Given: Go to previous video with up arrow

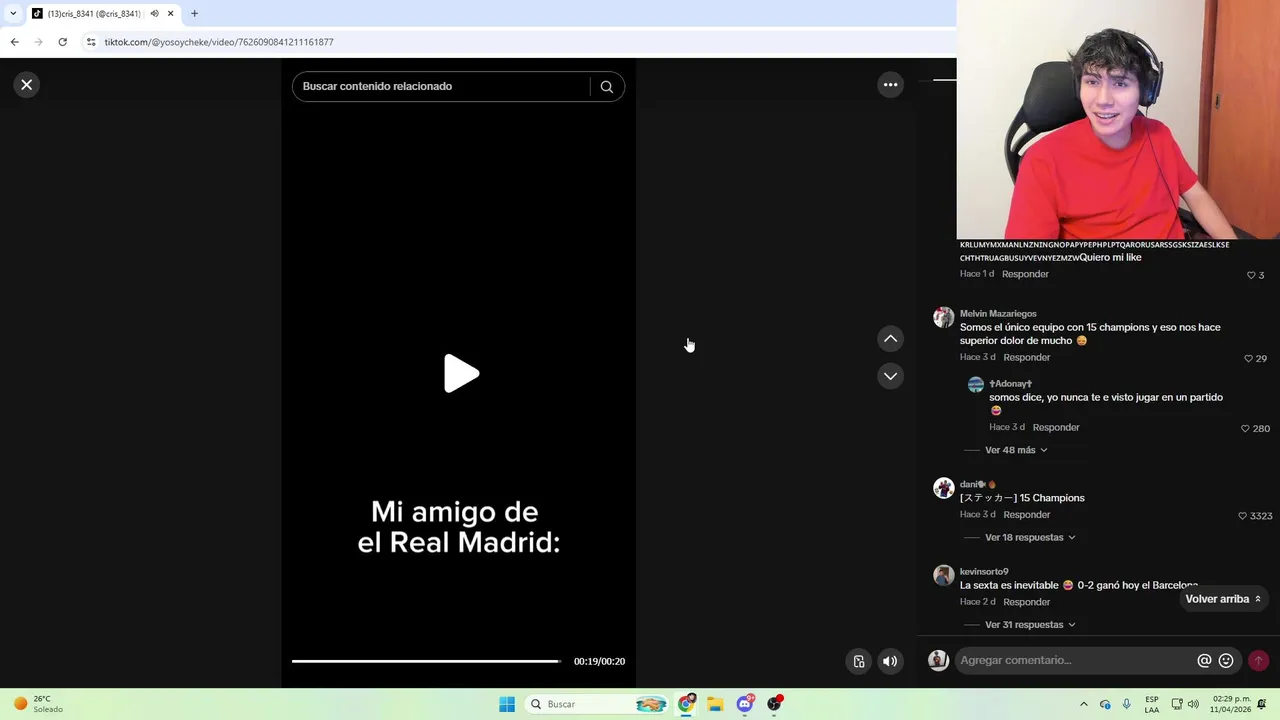Looking at the screenshot, I should pos(890,339).
